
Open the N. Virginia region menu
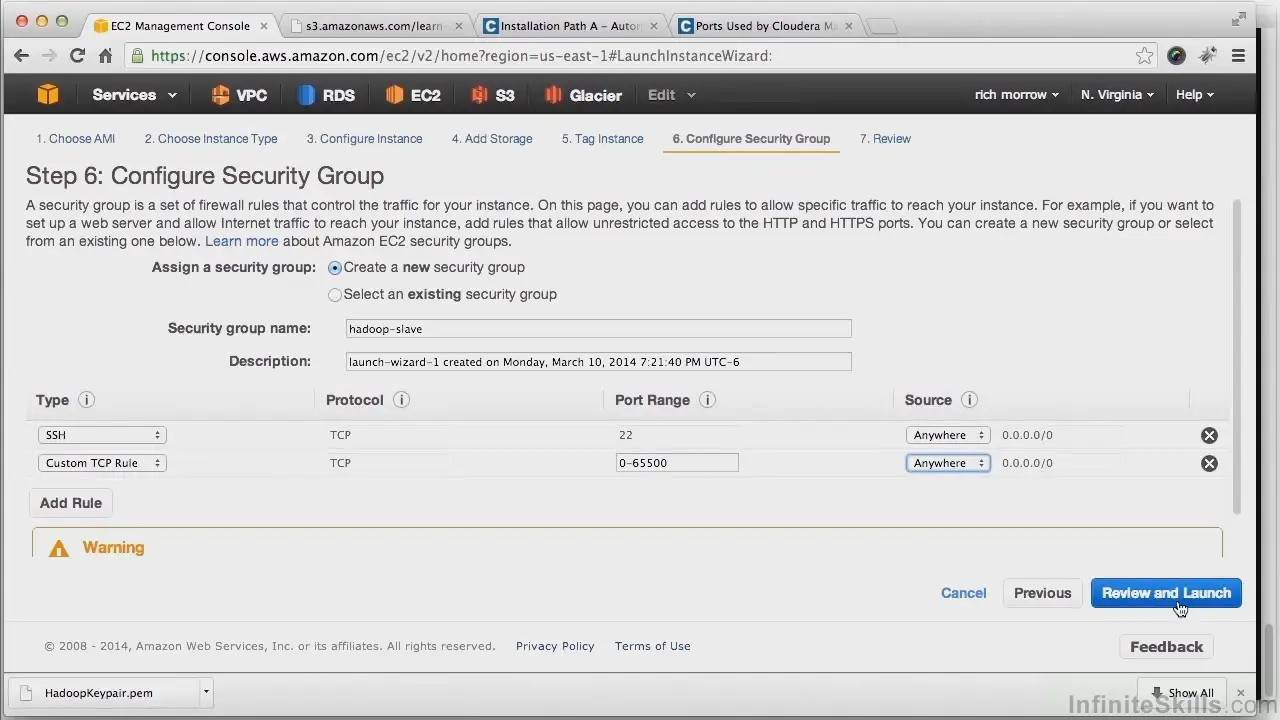coord(1117,95)
